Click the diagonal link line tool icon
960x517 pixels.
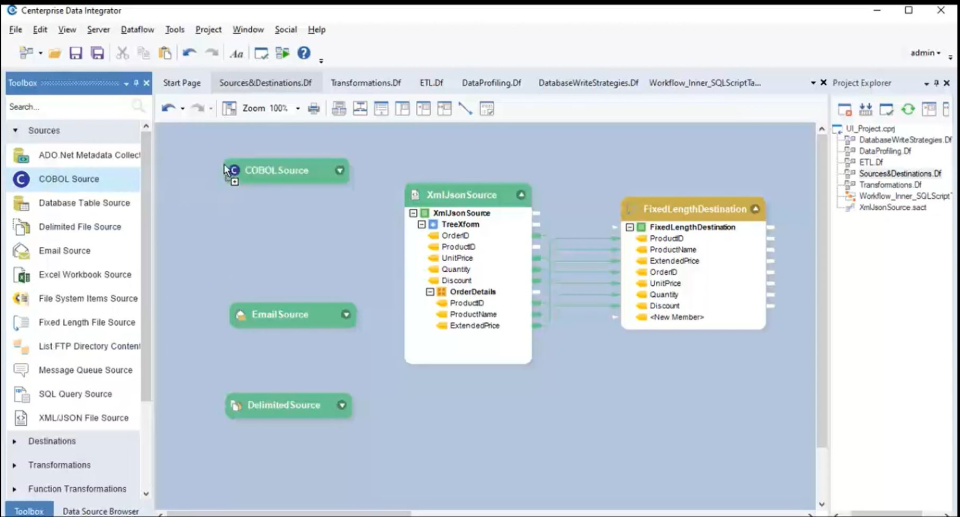[x=465, y=109]
